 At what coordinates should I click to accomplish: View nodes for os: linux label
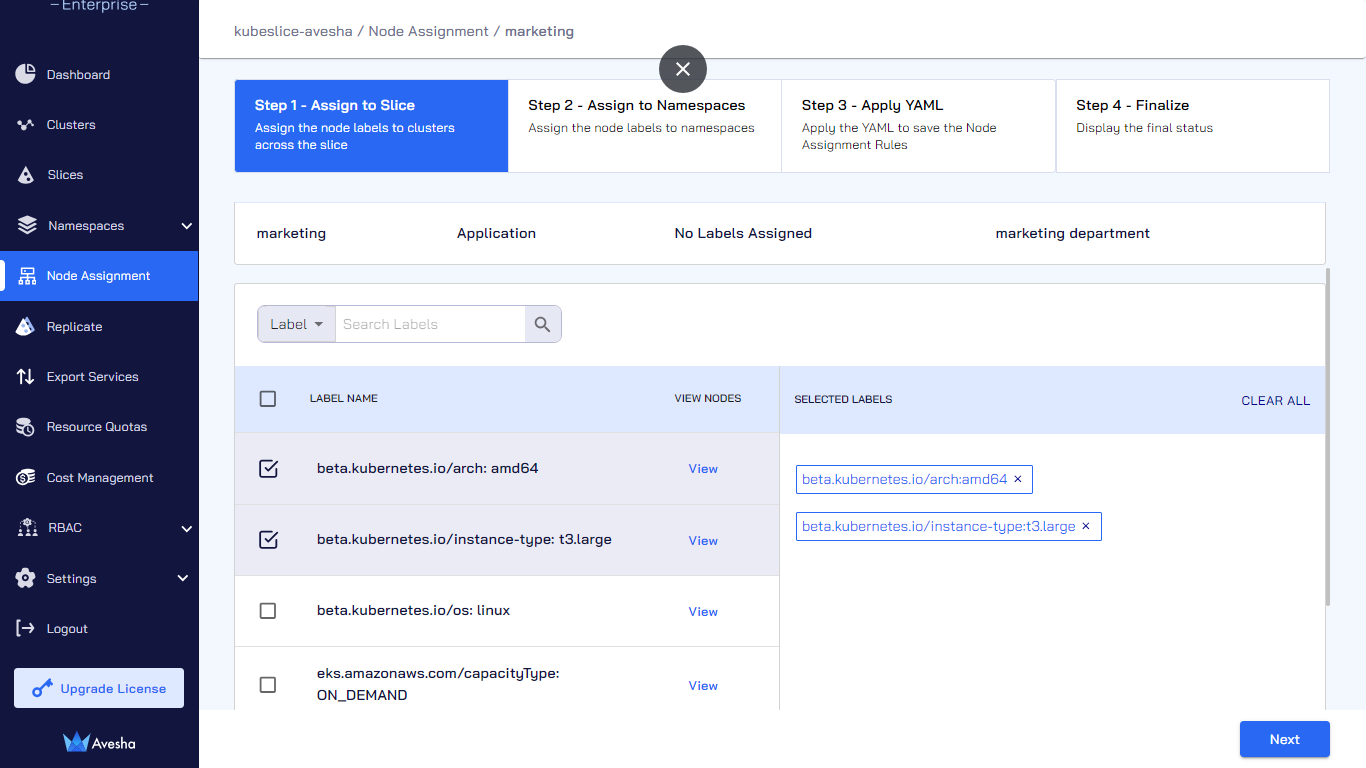703,611
